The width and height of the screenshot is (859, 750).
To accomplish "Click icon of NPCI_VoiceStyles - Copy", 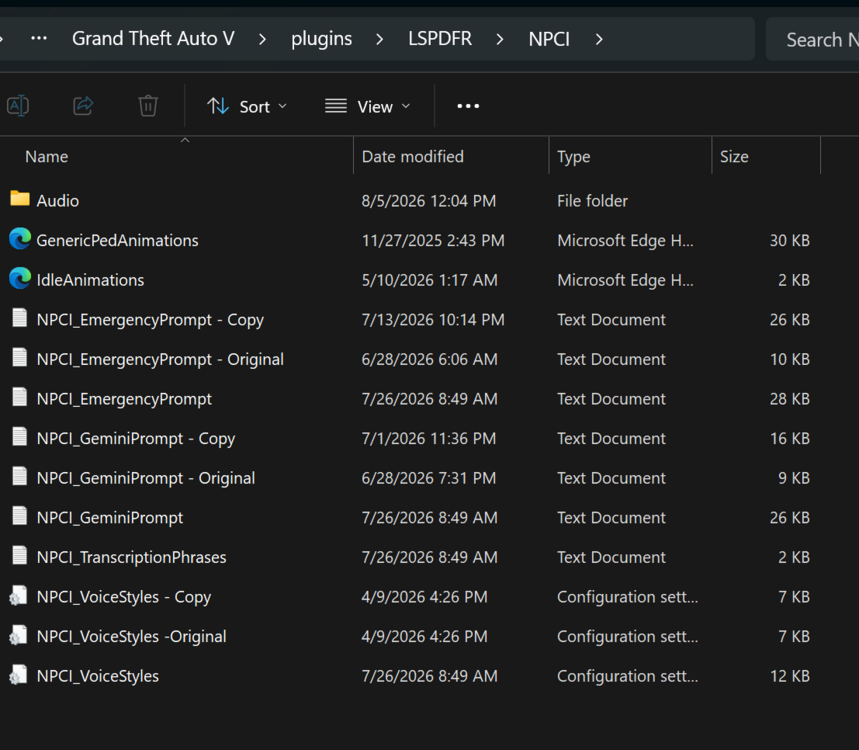I will pyautogui.click(x=19, y=596).
